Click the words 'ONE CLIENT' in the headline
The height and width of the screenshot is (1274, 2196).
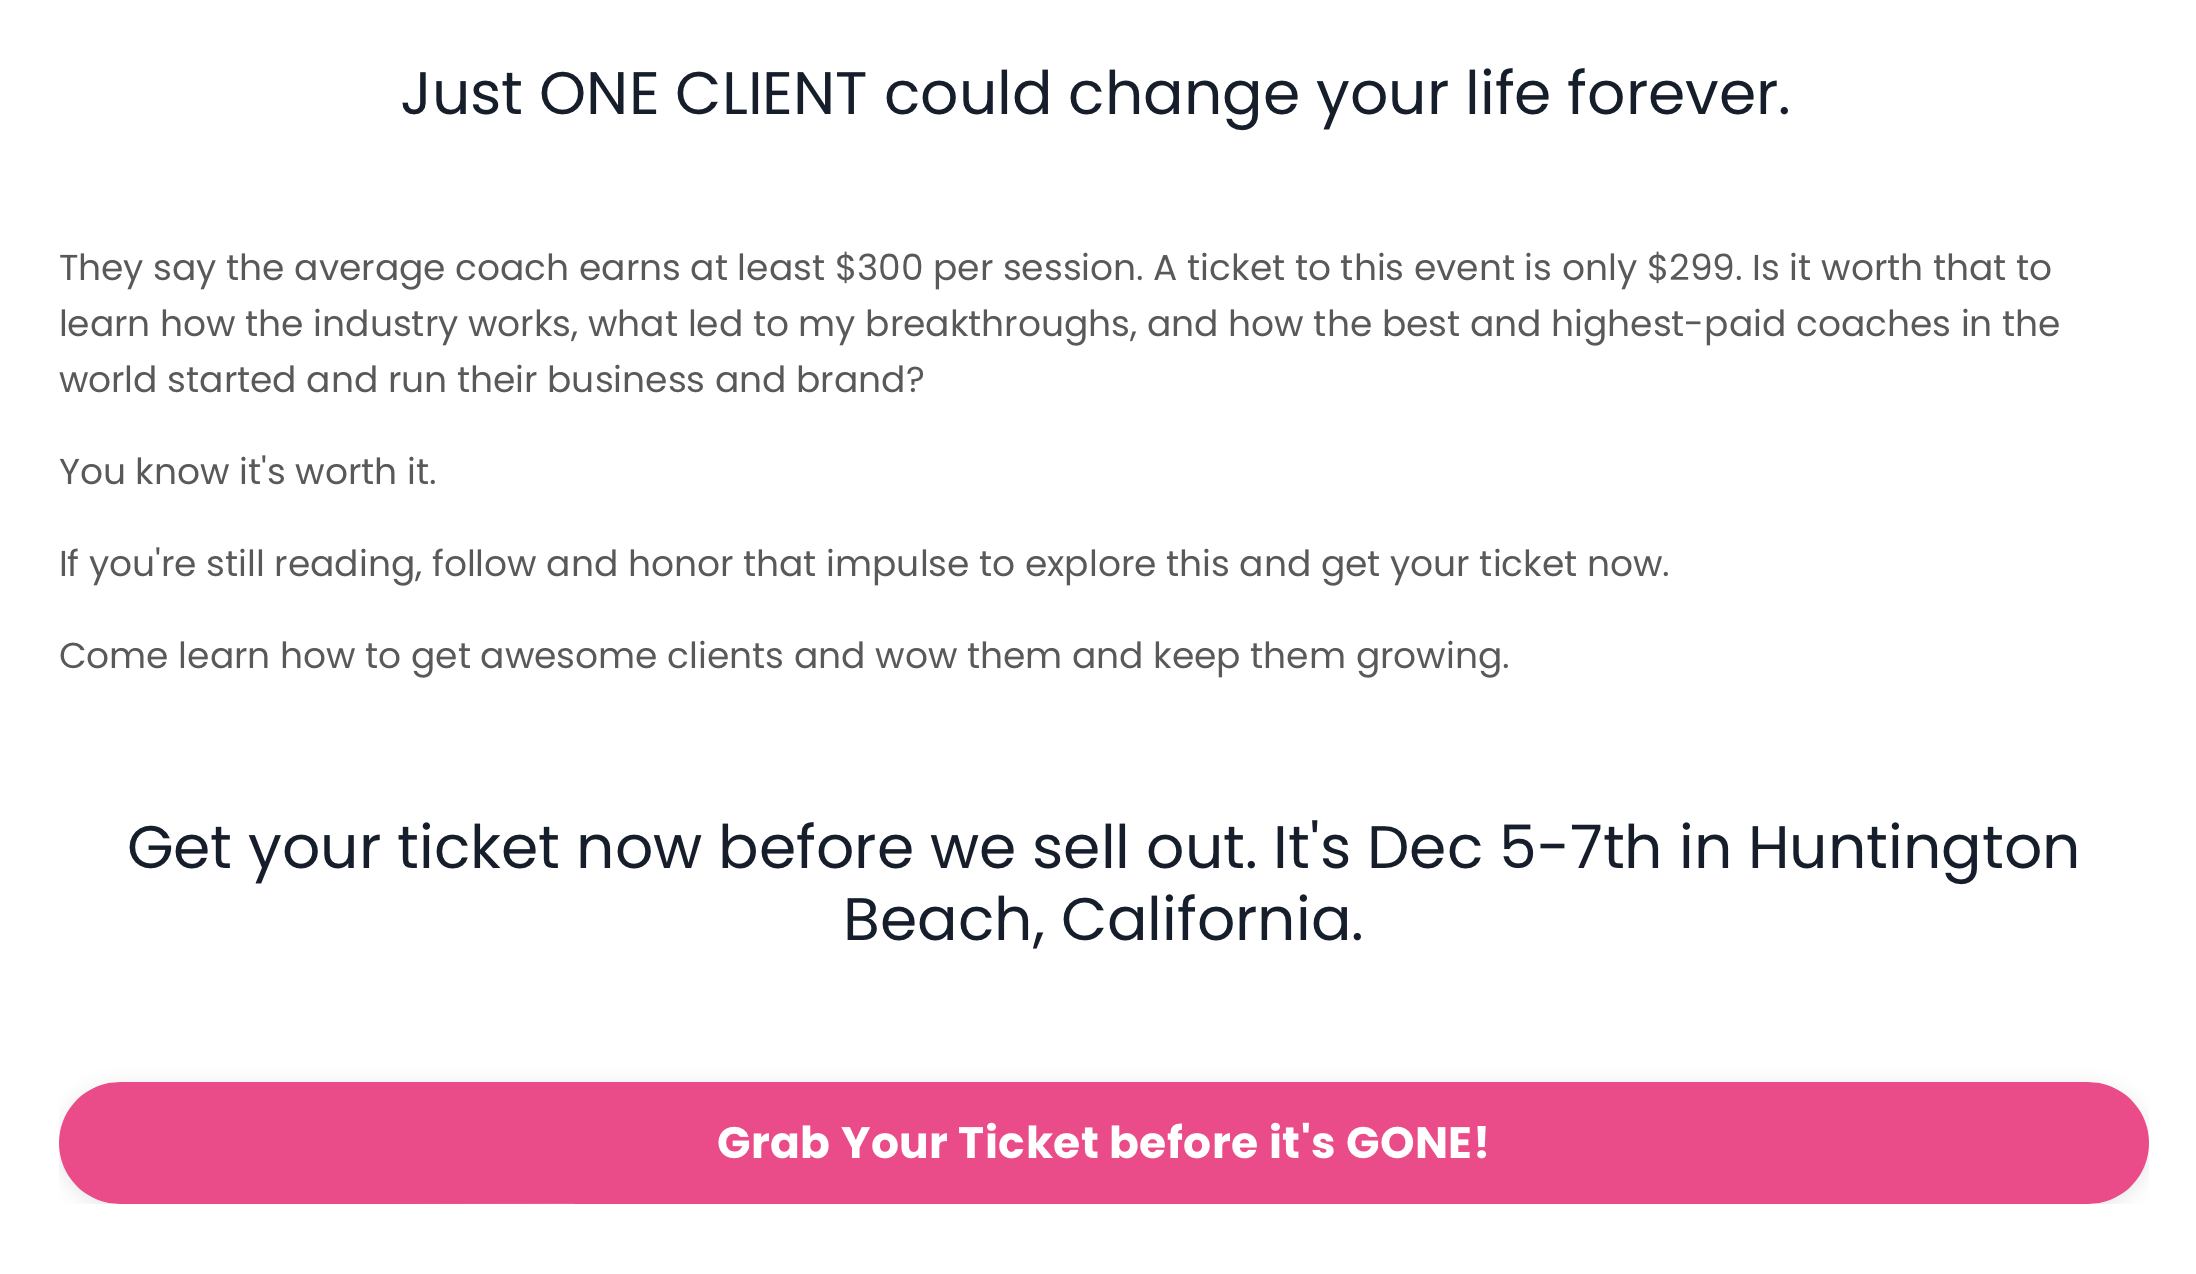pos(702,94)
